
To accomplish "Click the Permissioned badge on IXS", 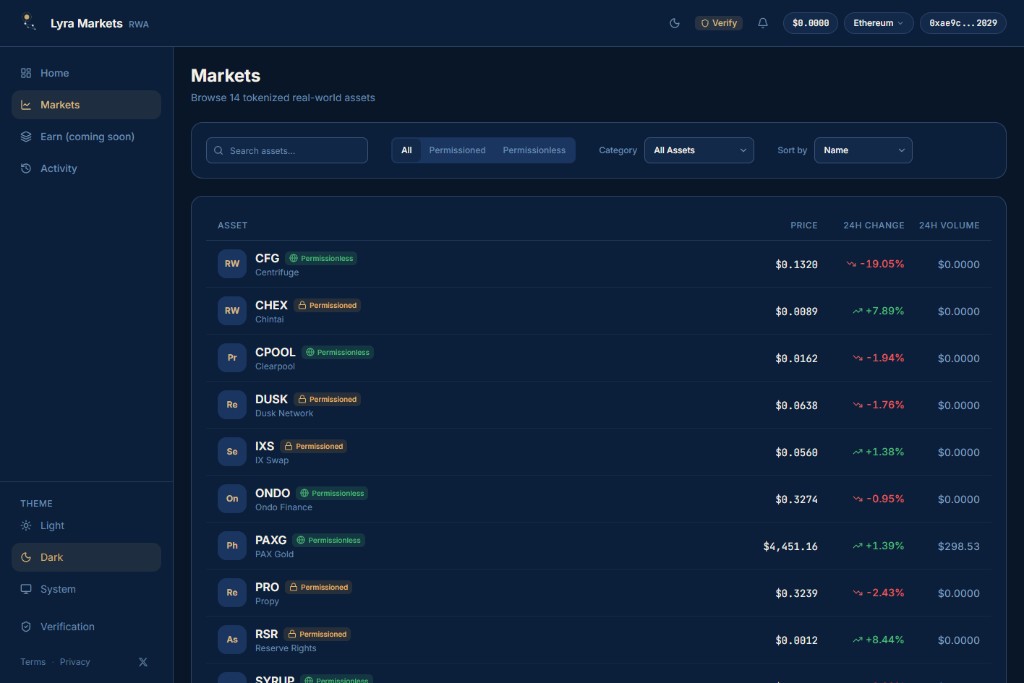I will coord(313,447).
